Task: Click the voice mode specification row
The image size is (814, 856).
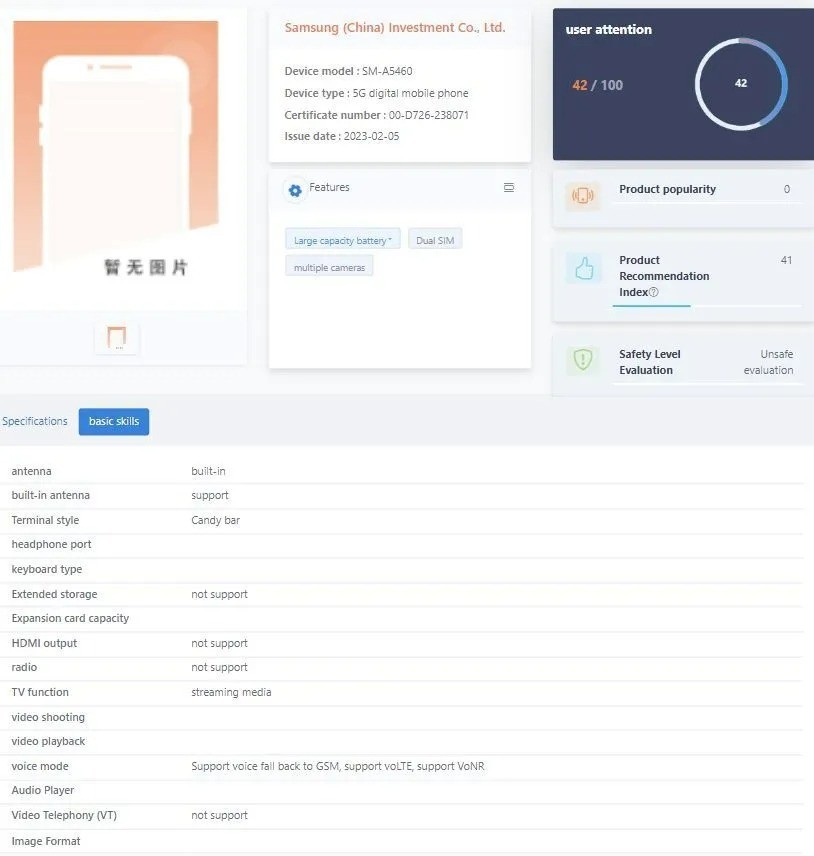Action: 338,766
